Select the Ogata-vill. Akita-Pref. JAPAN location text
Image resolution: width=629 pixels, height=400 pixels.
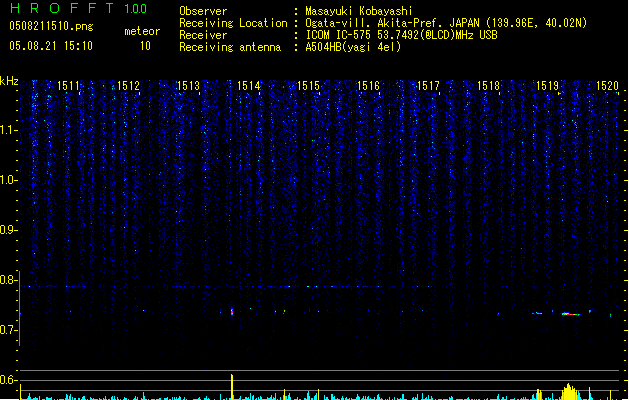446,23
